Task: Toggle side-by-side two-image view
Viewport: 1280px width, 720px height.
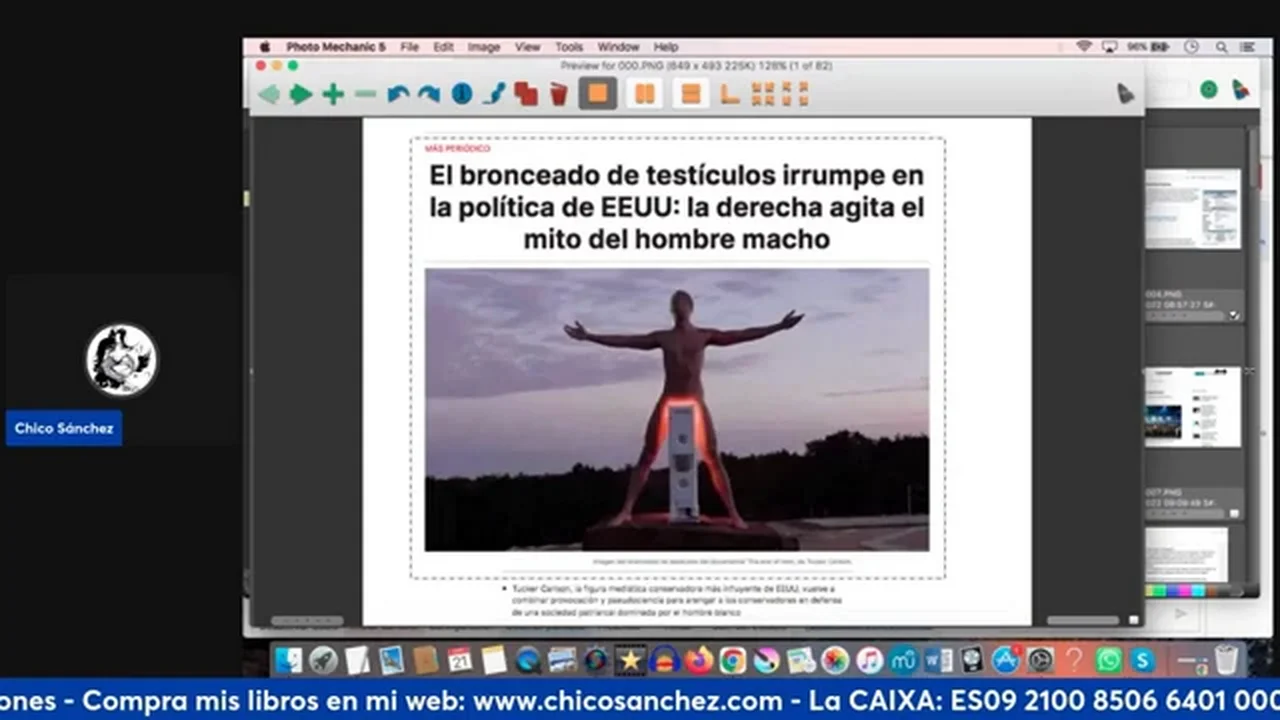Action: coord(645,94)
